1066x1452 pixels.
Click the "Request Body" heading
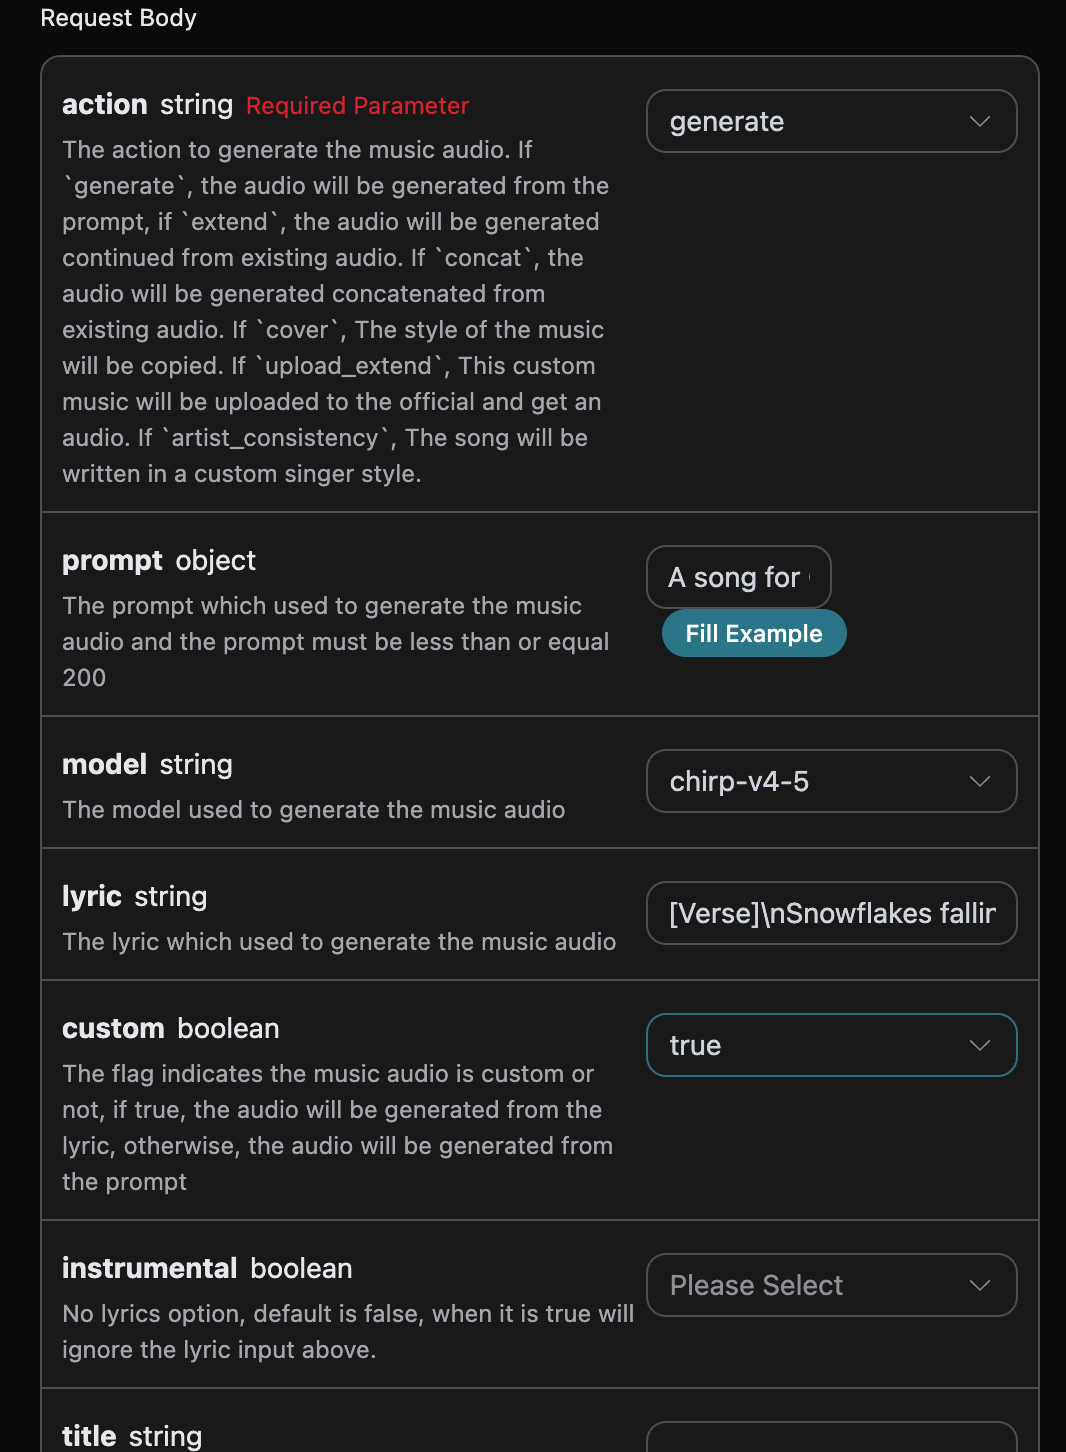[x=118, y=18]
